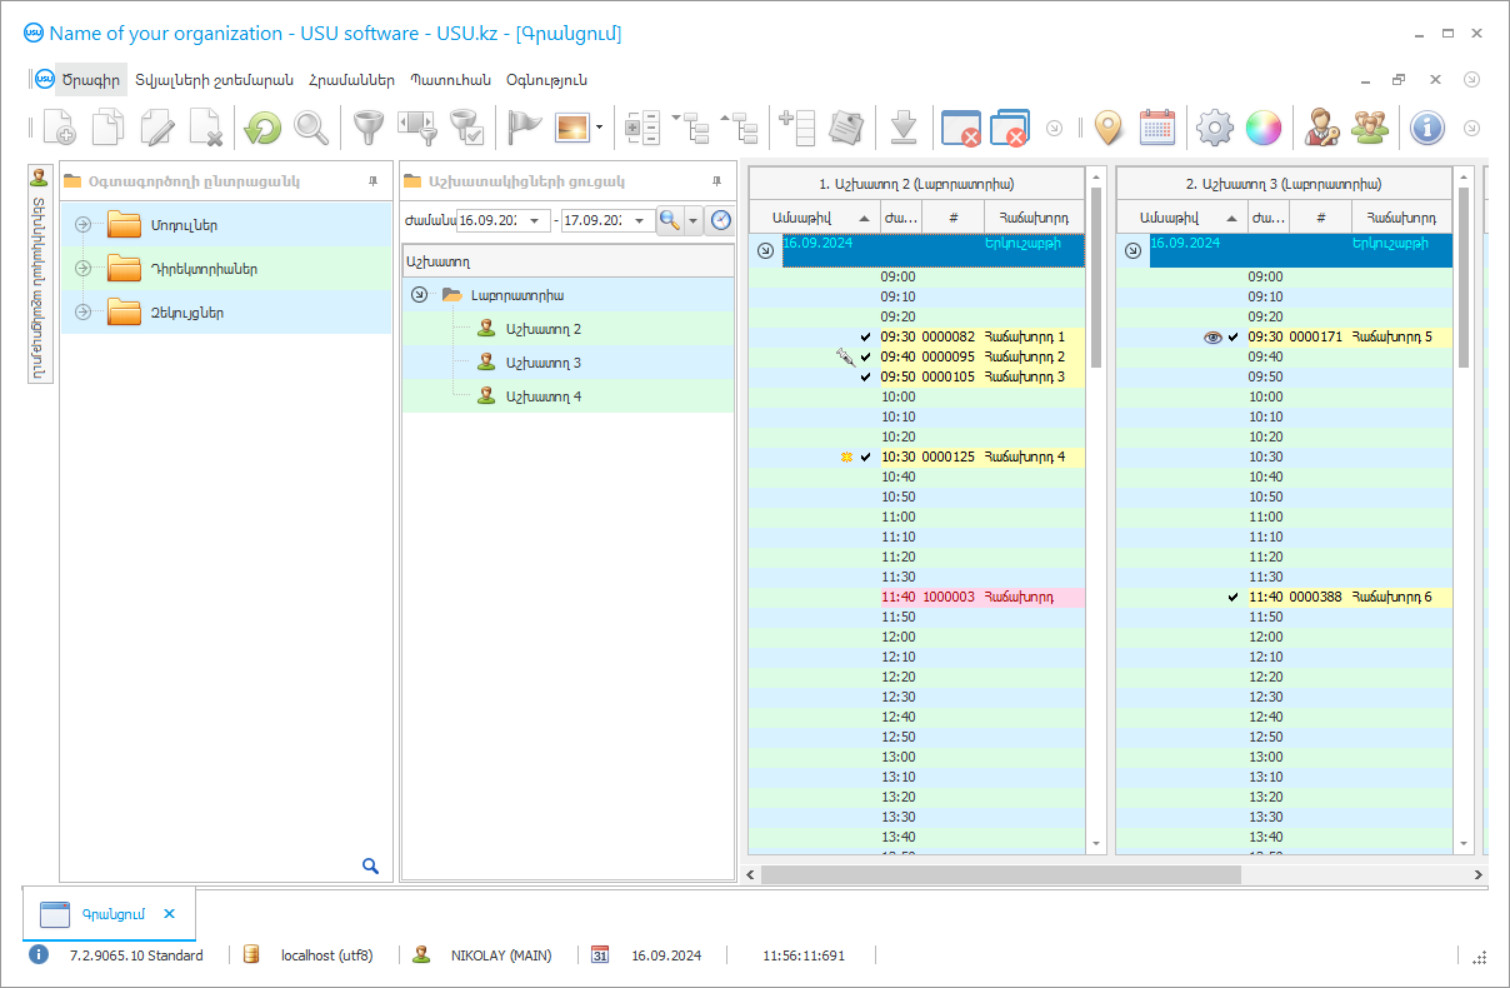Click the collapse all tree nodes icon
This screenshot has width=1510, height=988.
coord(692,128)
